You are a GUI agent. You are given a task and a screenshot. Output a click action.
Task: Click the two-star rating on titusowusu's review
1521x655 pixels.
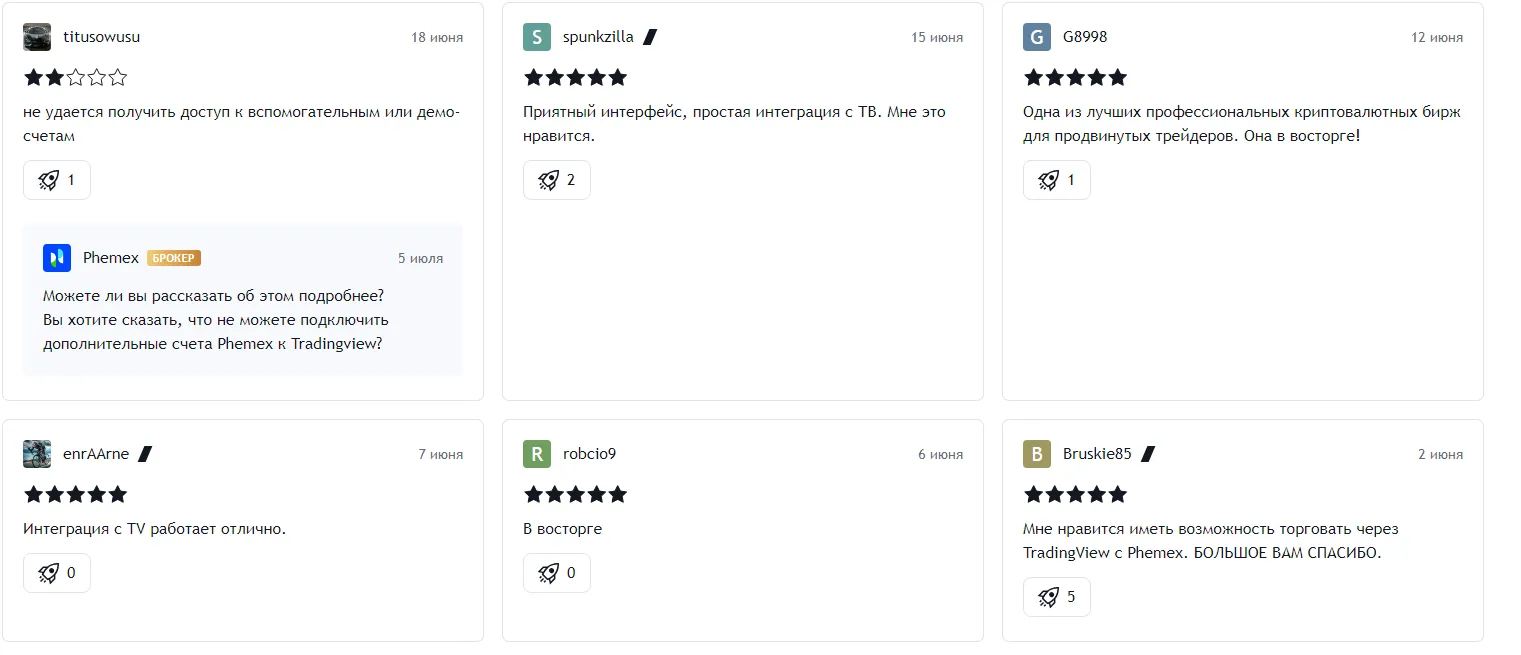(x=76, y=77)
